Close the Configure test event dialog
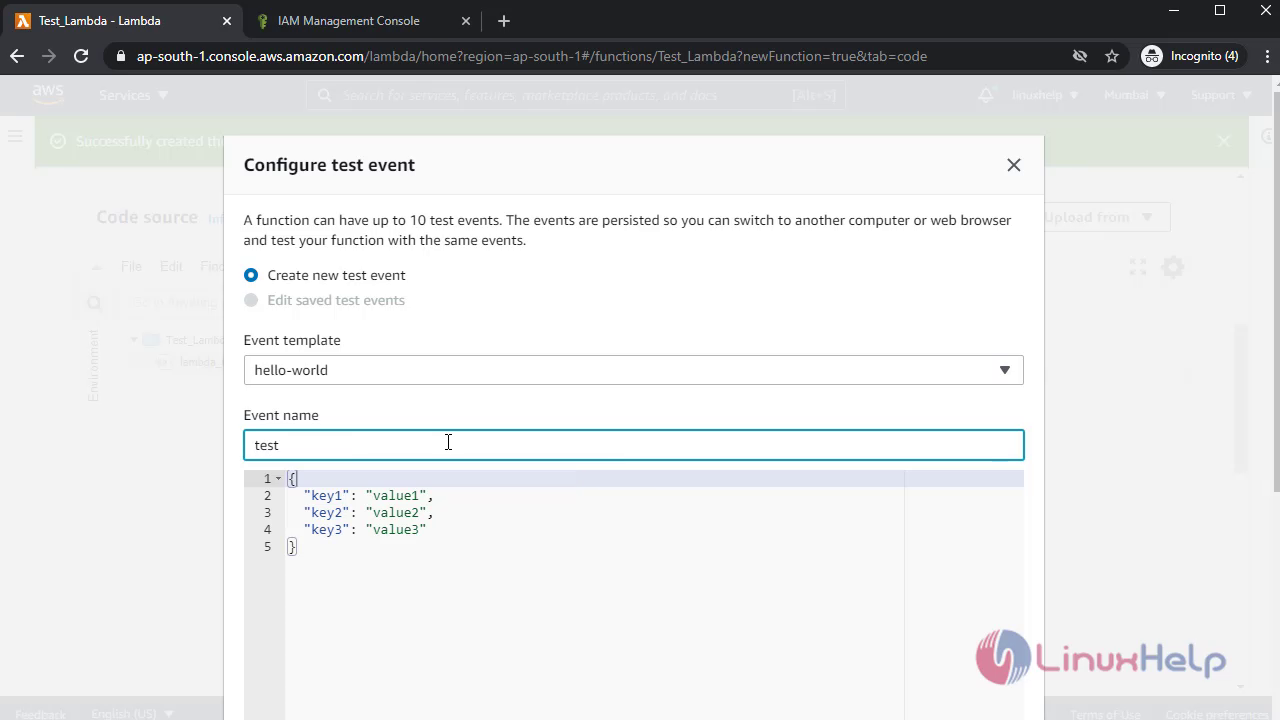The width and height of the screenshot is (1280, 720). coord(1014,165)
